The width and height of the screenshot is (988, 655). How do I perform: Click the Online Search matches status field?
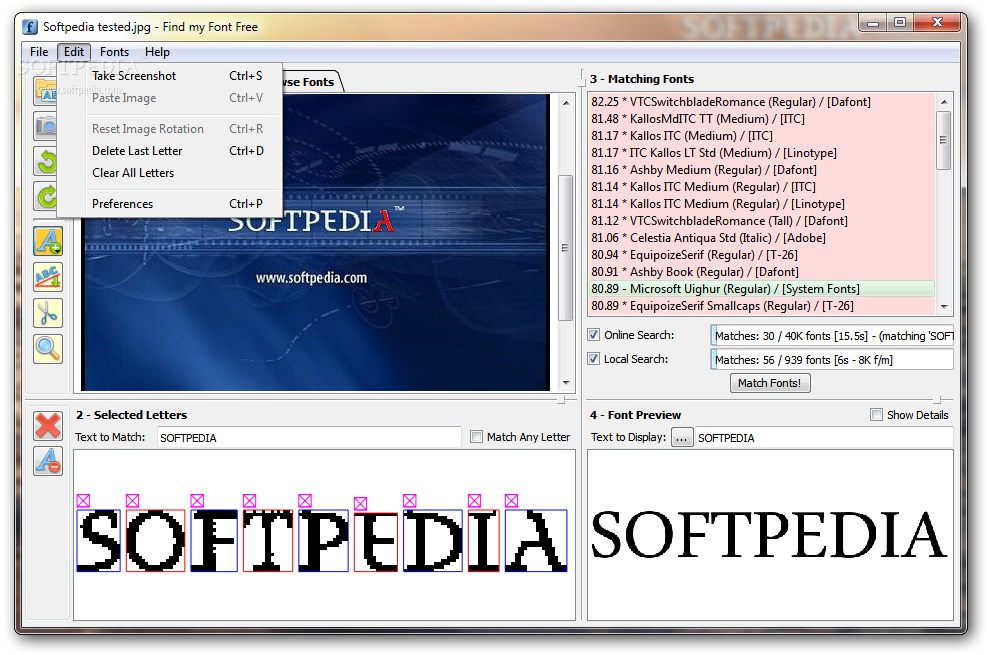[x=832, y=336]
